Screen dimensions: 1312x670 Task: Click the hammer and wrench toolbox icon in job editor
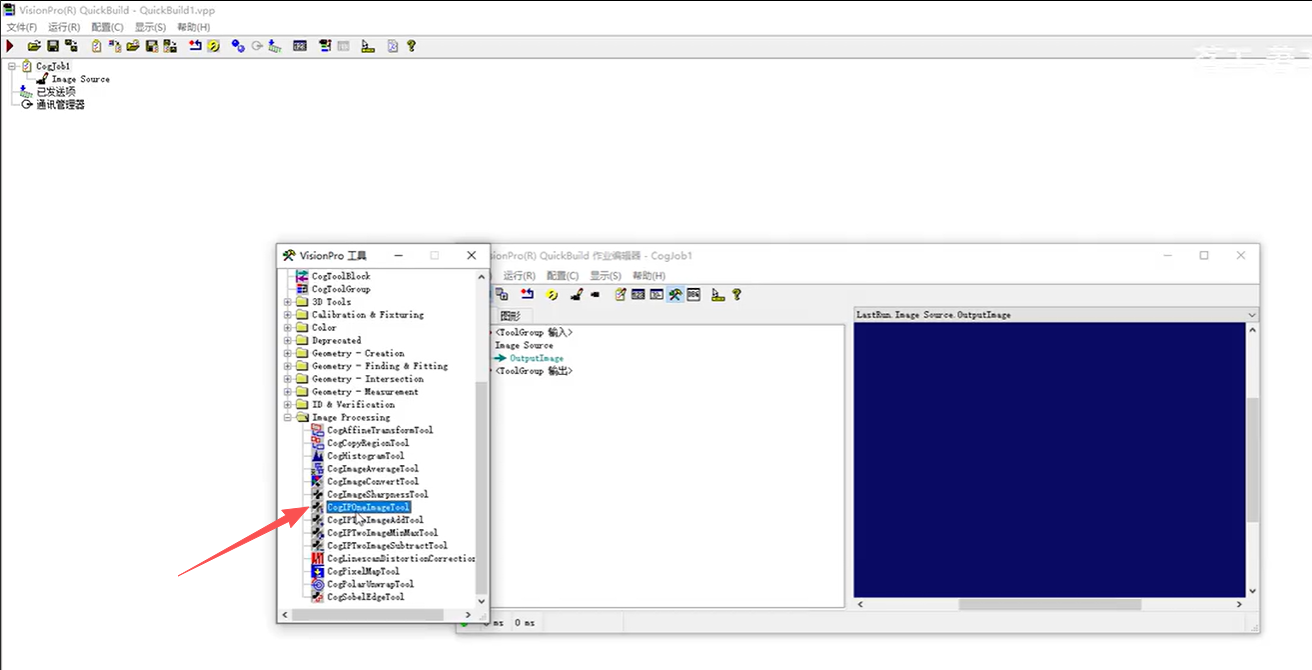pos(675,294)
